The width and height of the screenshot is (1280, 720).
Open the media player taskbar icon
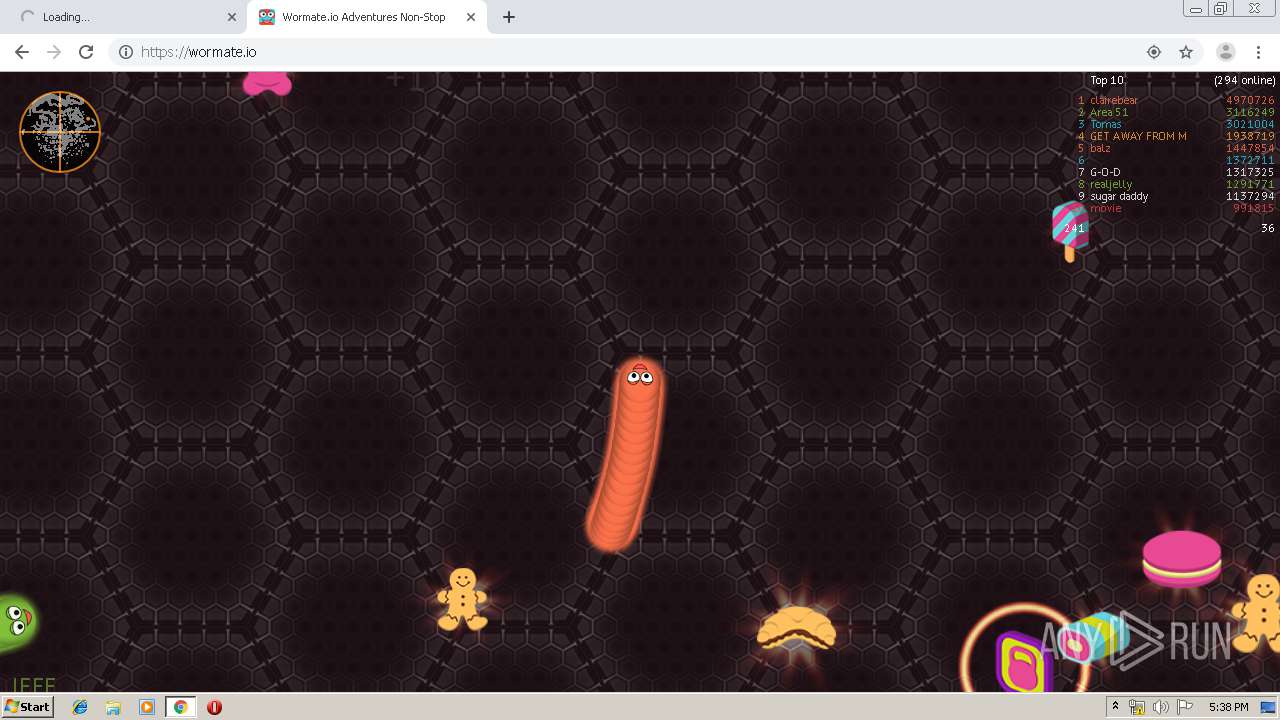[147, 707]
